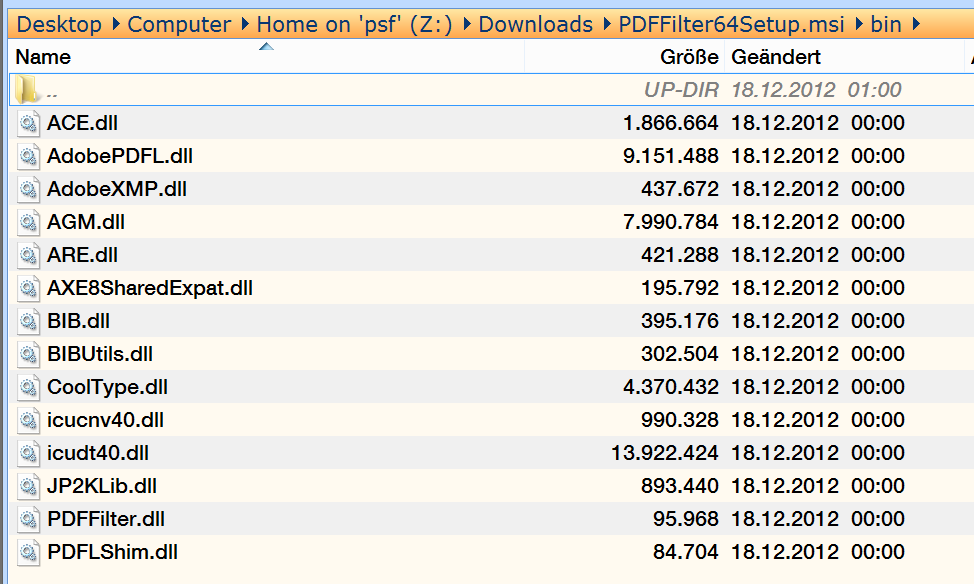Select the JP2KLib.dll file name
The height and width of the screenshot is (584, 974).
(x=102, y=486)
